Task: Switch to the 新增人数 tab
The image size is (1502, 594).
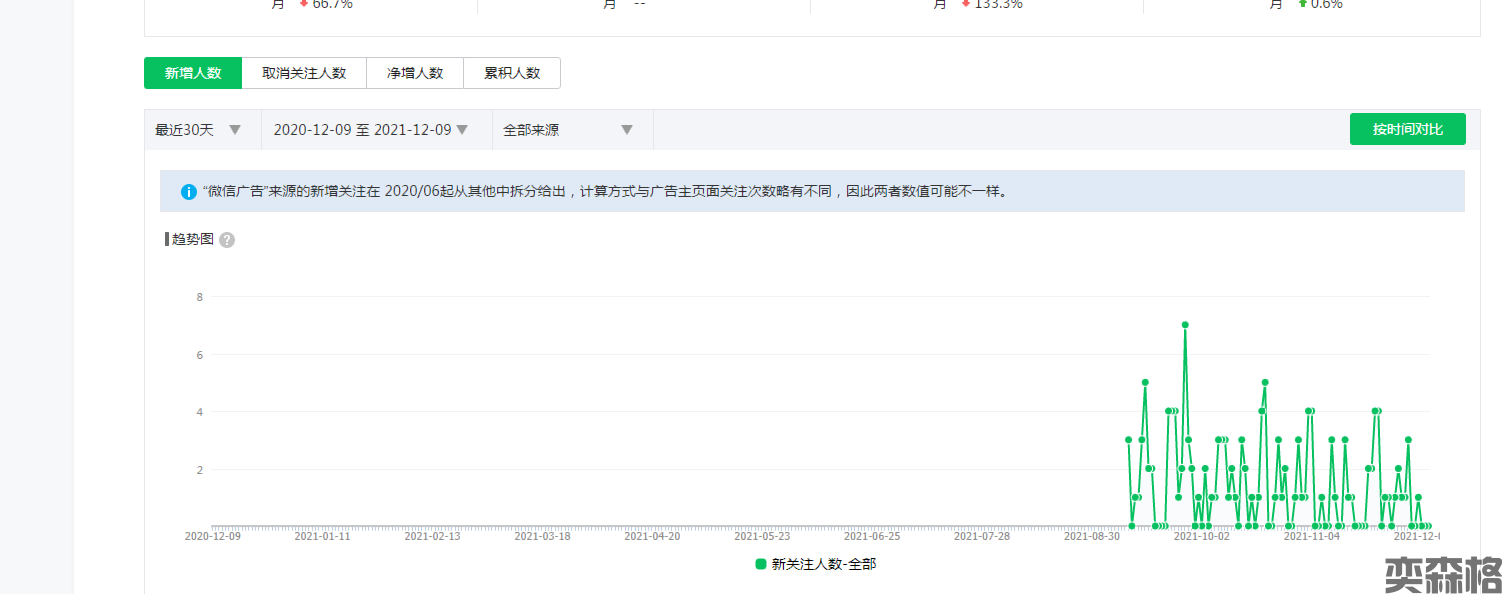Action: pos(193,73)
